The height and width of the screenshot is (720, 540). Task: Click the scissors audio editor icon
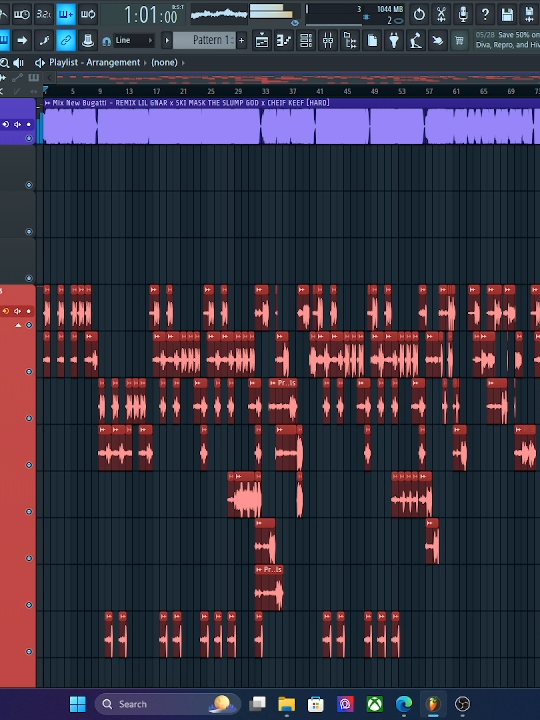pyautogui.click(x=441, y=14)
